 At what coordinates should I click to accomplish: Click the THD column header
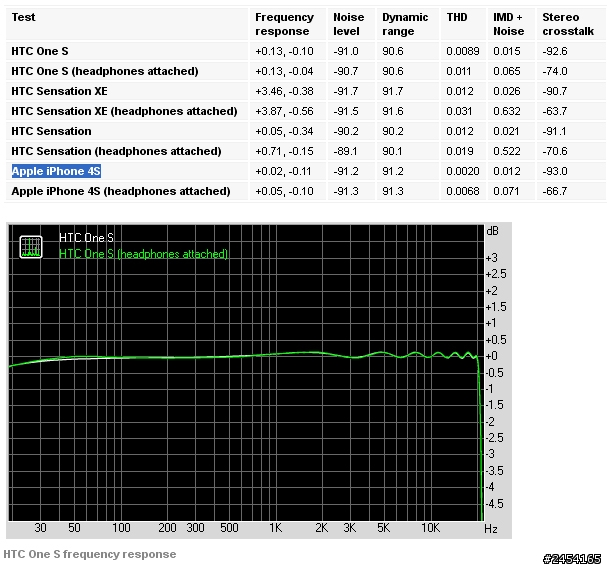pyautogui.click(x=457, y=17)
